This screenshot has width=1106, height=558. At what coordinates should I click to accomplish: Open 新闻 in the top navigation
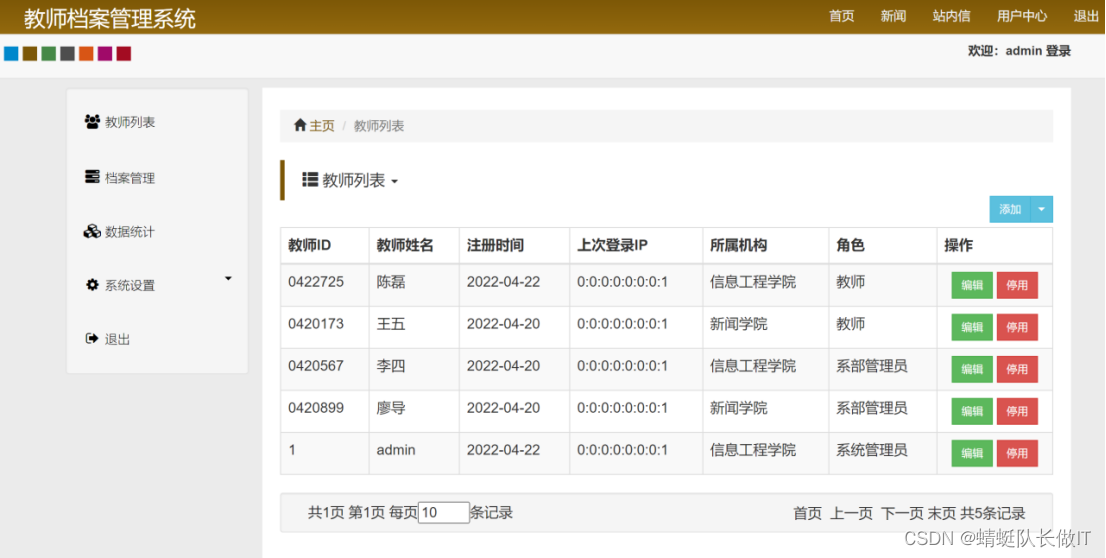tap(893, 16)
